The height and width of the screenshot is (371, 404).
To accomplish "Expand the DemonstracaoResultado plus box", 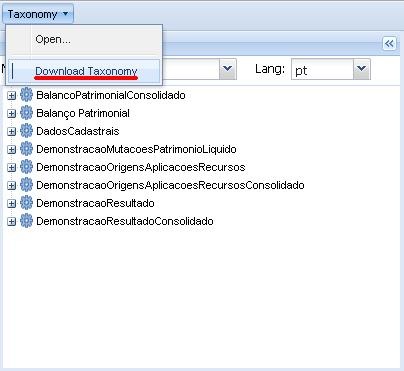I will point(11,204).
